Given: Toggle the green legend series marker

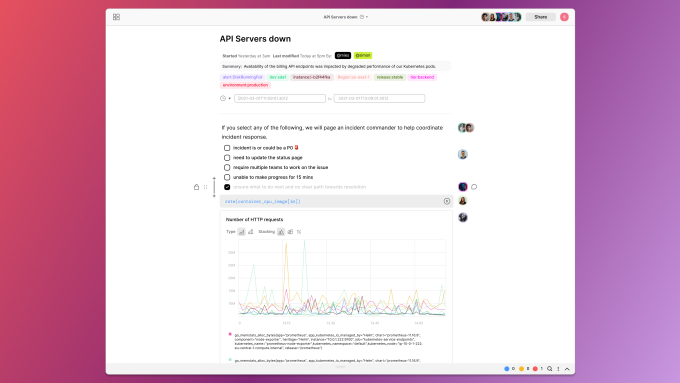Looking at the screenshot, I should [x=230, y=360].
